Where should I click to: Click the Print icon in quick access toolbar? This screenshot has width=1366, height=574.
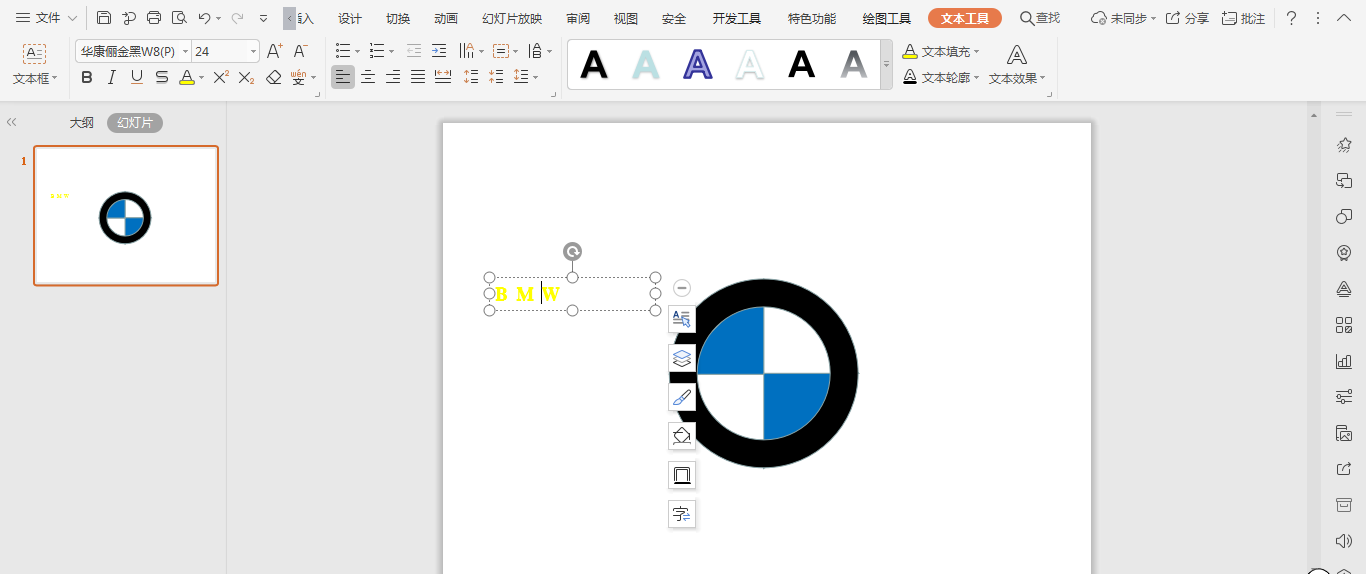154,18
